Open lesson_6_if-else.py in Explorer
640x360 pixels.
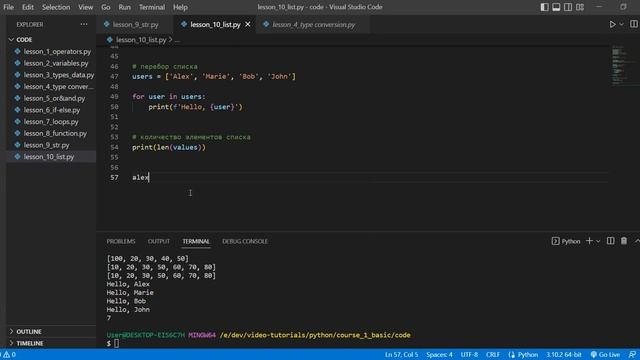pyautogui.click(x=51, y=110)
